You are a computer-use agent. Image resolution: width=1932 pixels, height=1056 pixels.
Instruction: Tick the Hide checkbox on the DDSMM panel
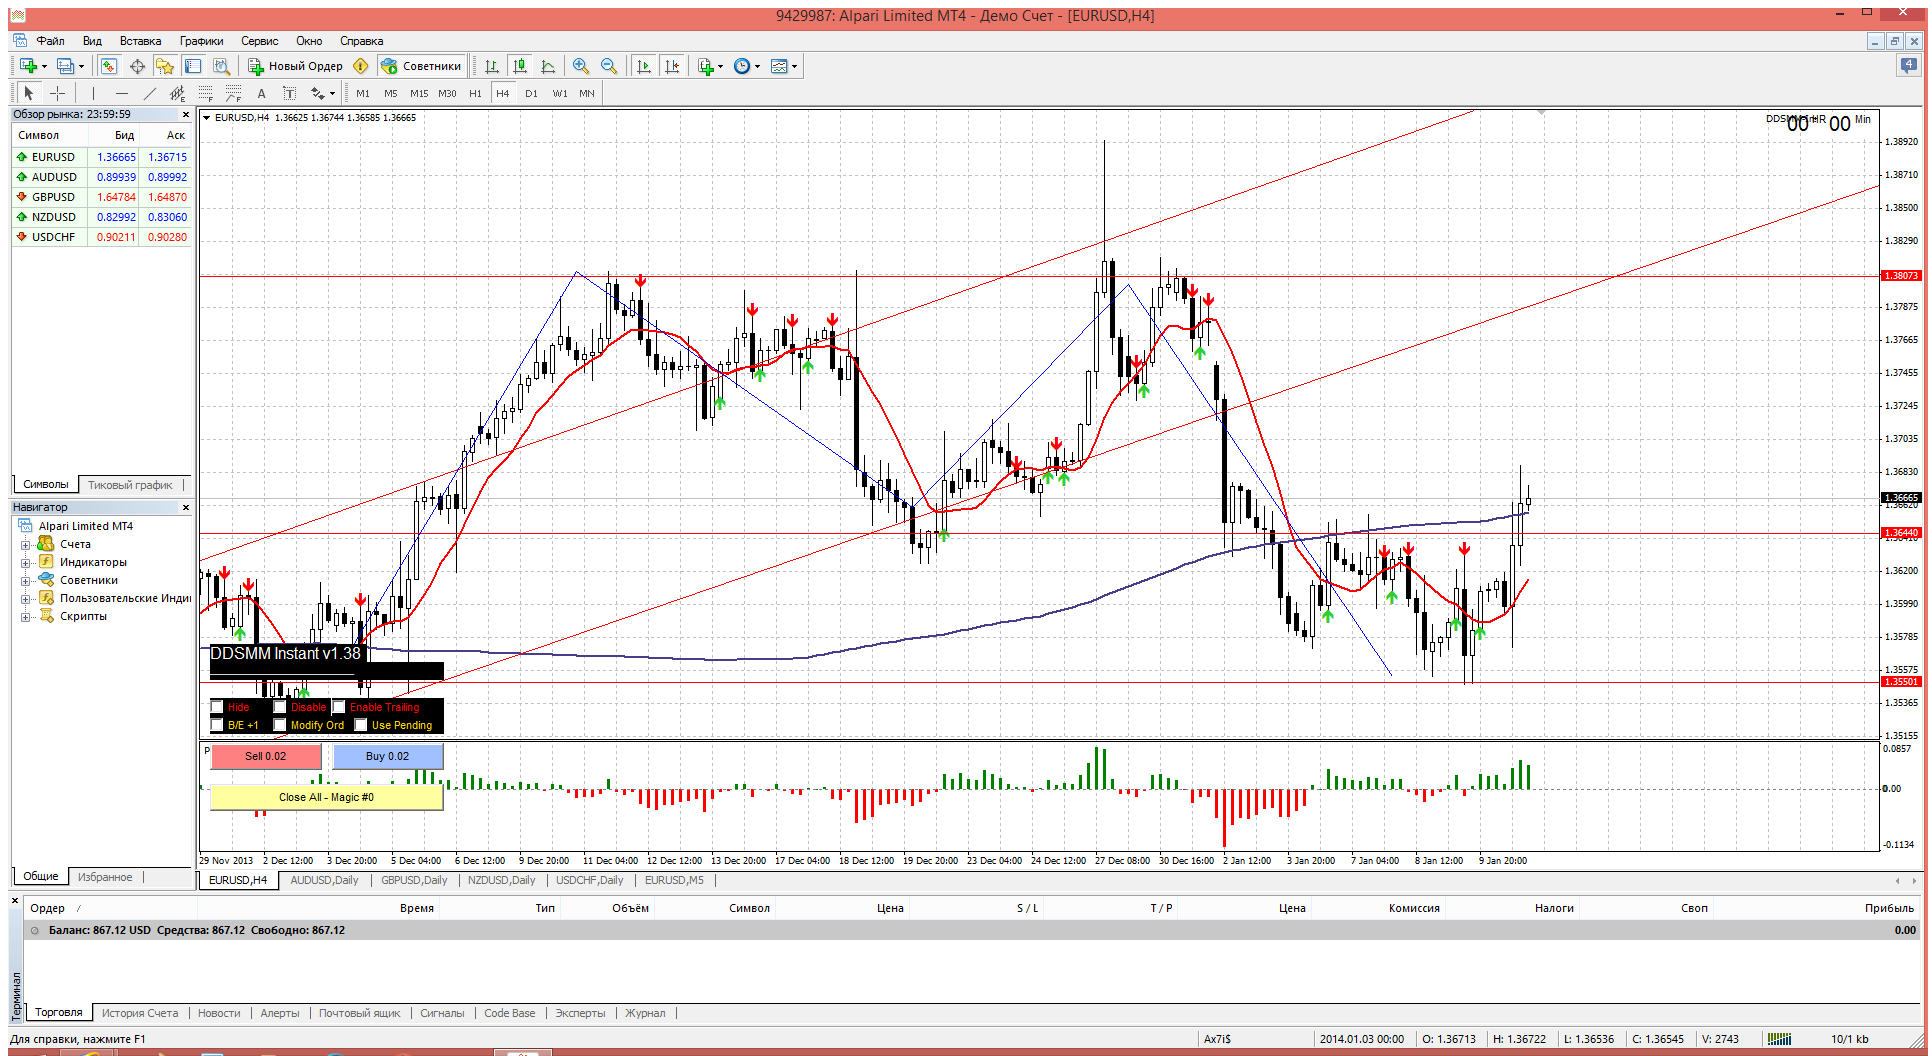tap(217, 707)
